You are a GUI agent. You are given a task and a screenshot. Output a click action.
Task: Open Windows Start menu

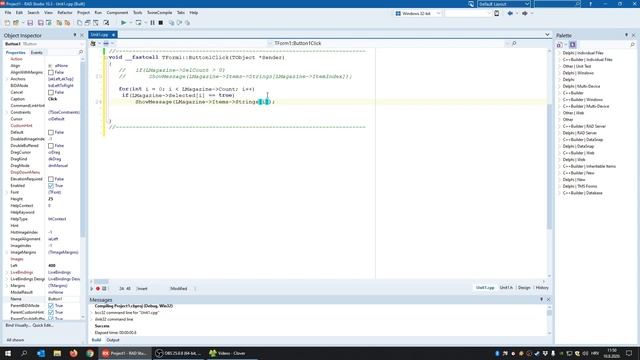[x=8, y=353]
